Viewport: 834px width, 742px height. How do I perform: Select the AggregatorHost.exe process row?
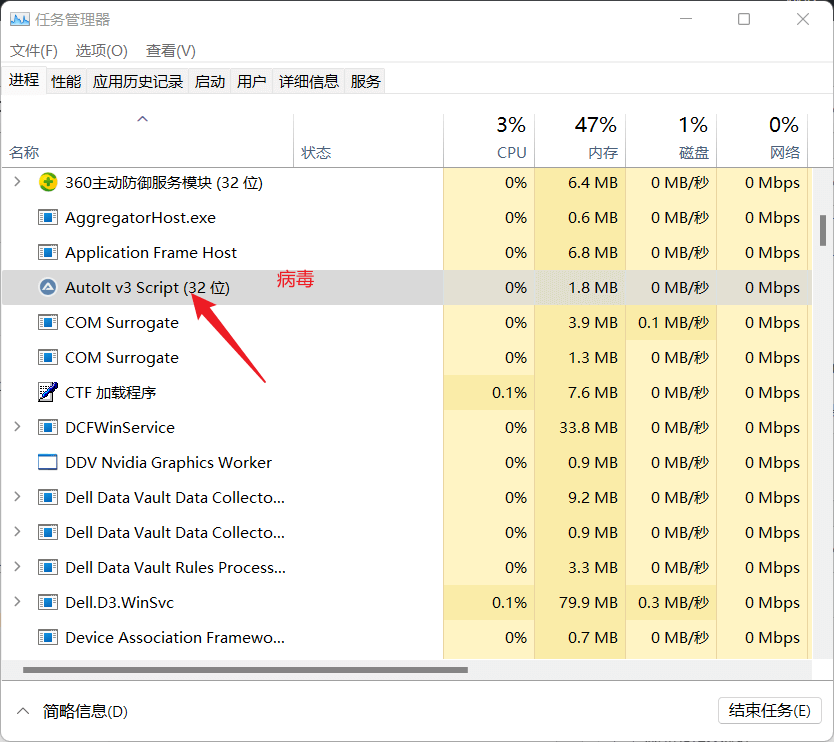tap(407, 218)
